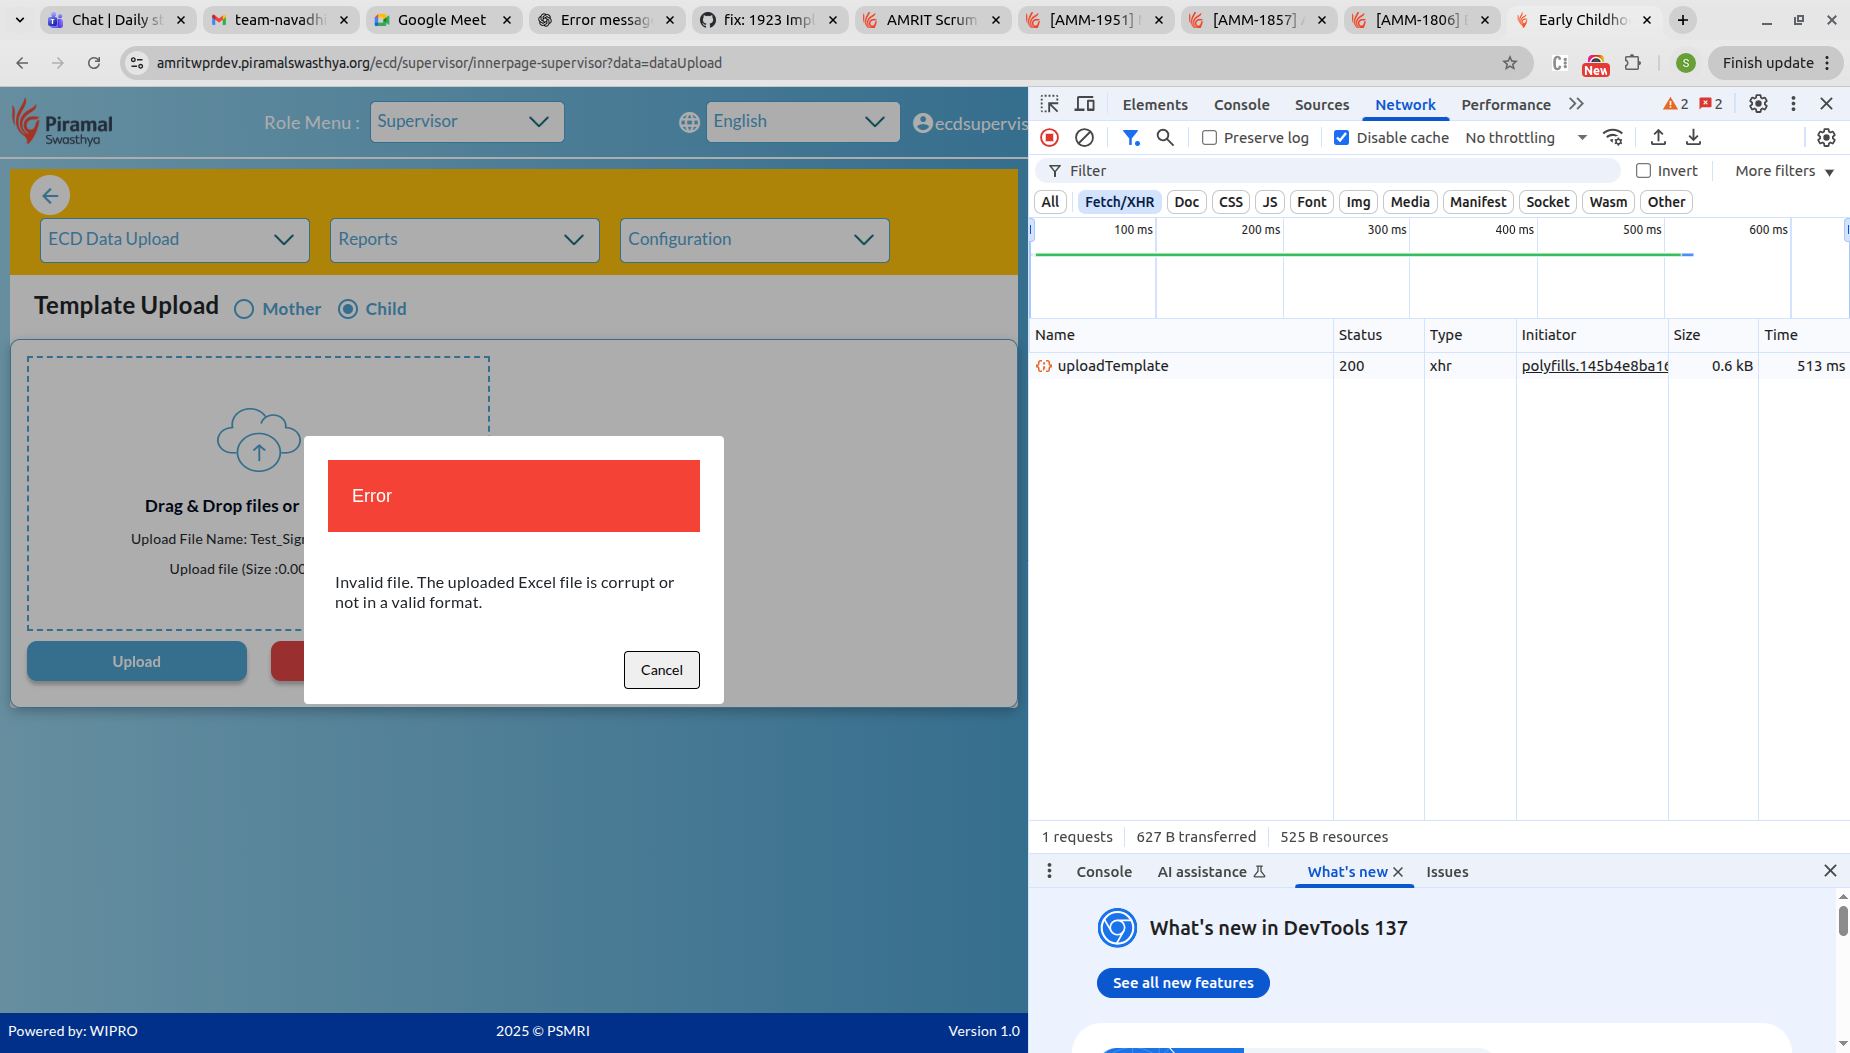Viewport: 1850px width, 1053px height.
Task: Enable the Preserve log checkbox
Action: coord(1210,138)
